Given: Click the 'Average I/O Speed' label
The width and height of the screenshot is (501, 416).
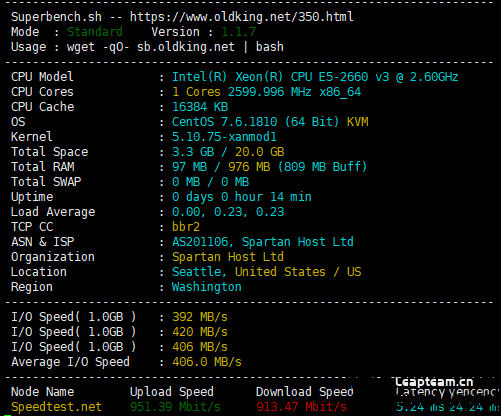Looking at the screenshot, I should click(70, 362).
